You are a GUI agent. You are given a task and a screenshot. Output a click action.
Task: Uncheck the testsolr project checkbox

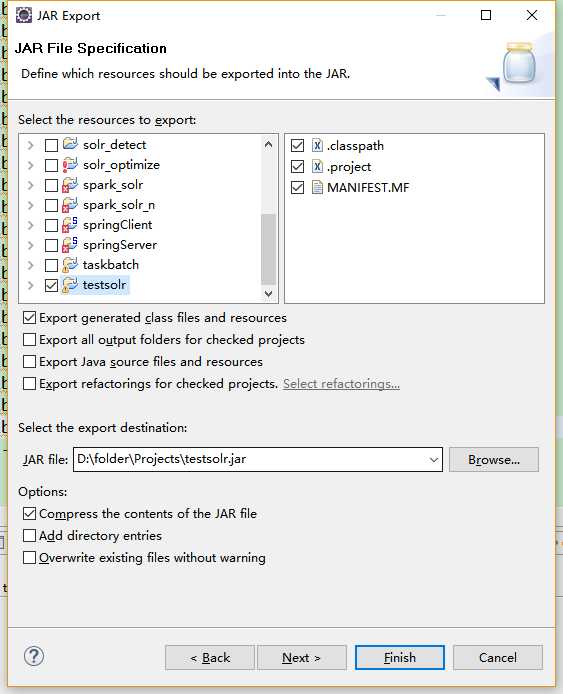(51, 285)
